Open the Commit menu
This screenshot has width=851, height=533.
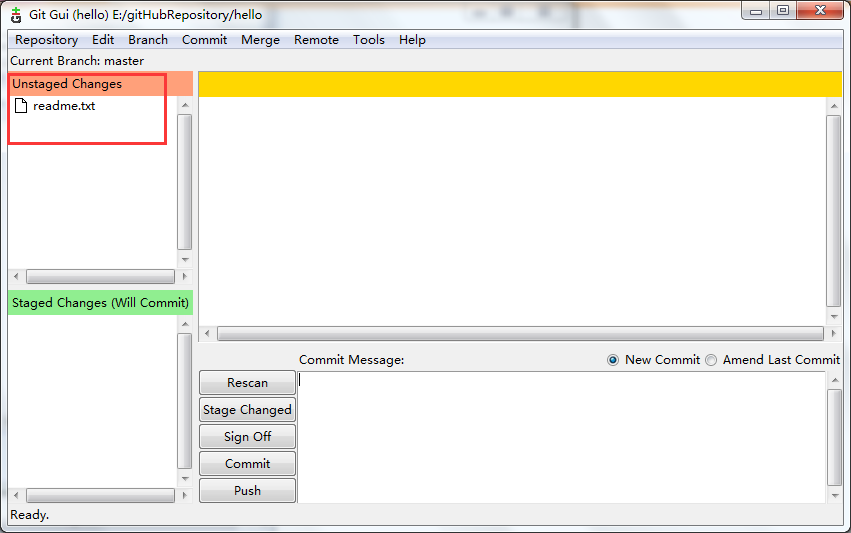coord(204,40)
